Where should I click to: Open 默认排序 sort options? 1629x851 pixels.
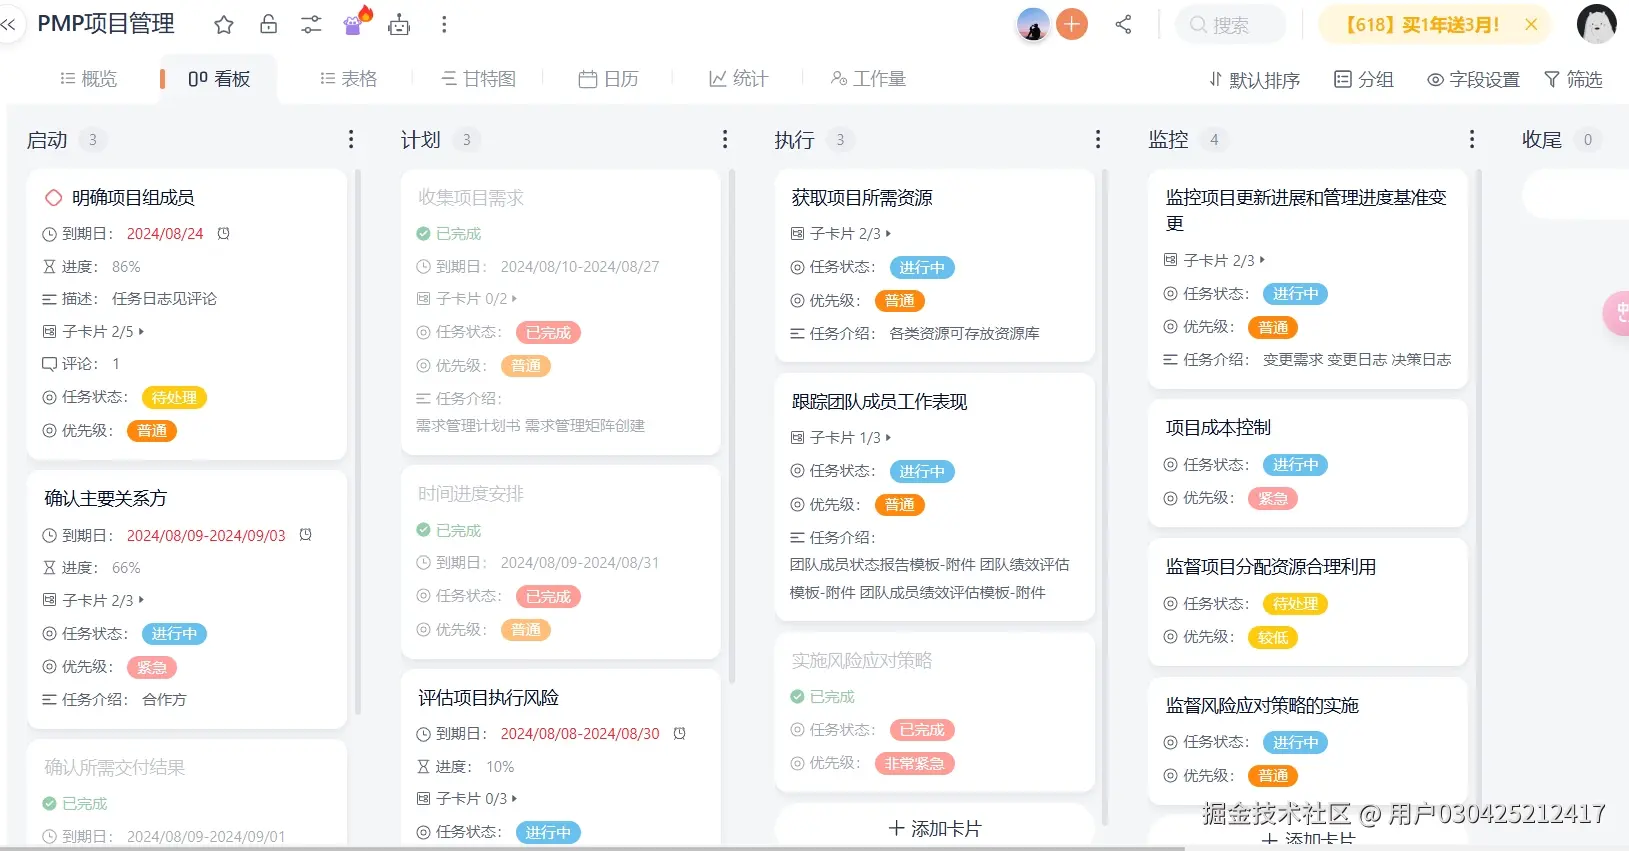pos(1254,80)
